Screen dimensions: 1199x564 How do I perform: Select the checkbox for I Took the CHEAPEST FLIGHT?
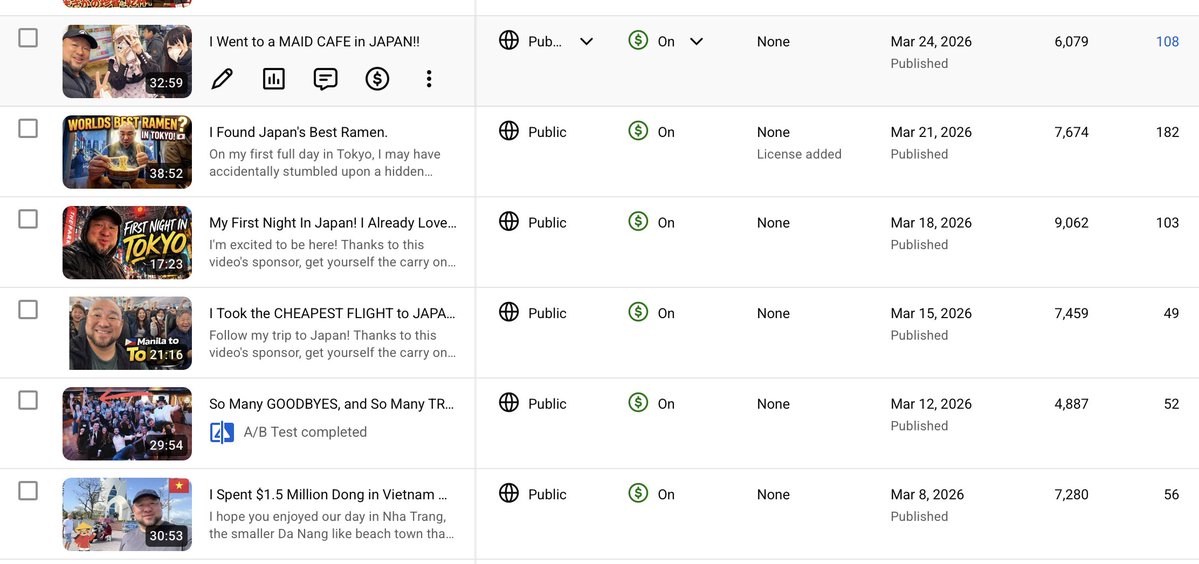pyautogui.click(x=28, y=310)
